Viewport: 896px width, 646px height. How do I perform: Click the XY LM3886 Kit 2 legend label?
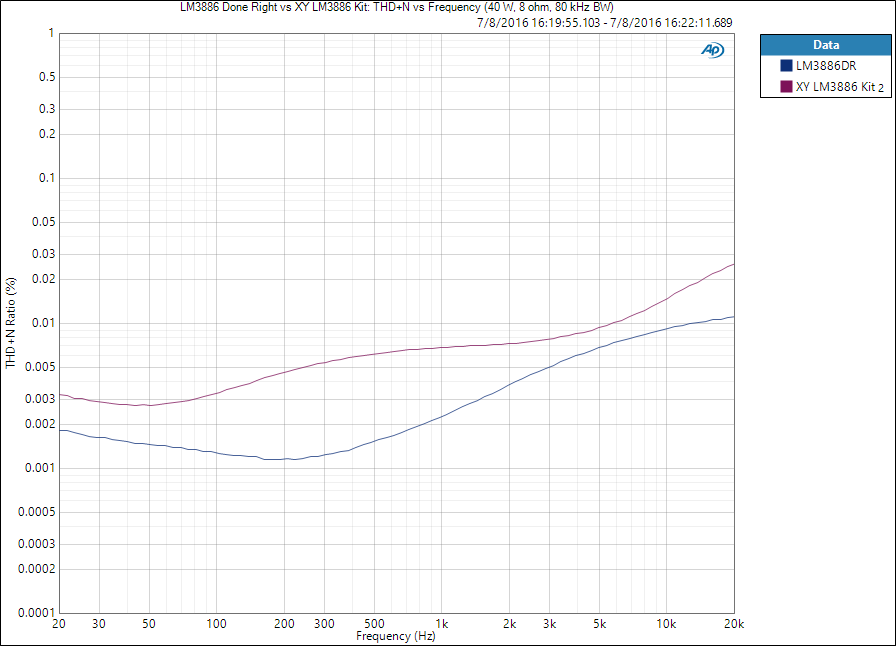coord(839,87)
